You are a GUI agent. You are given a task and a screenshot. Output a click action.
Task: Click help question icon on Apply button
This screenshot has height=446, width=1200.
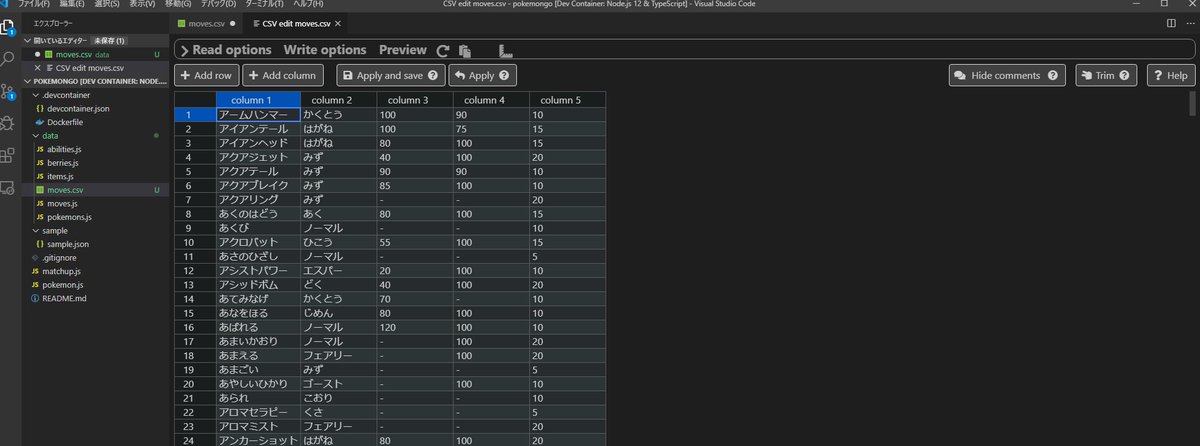504,75
